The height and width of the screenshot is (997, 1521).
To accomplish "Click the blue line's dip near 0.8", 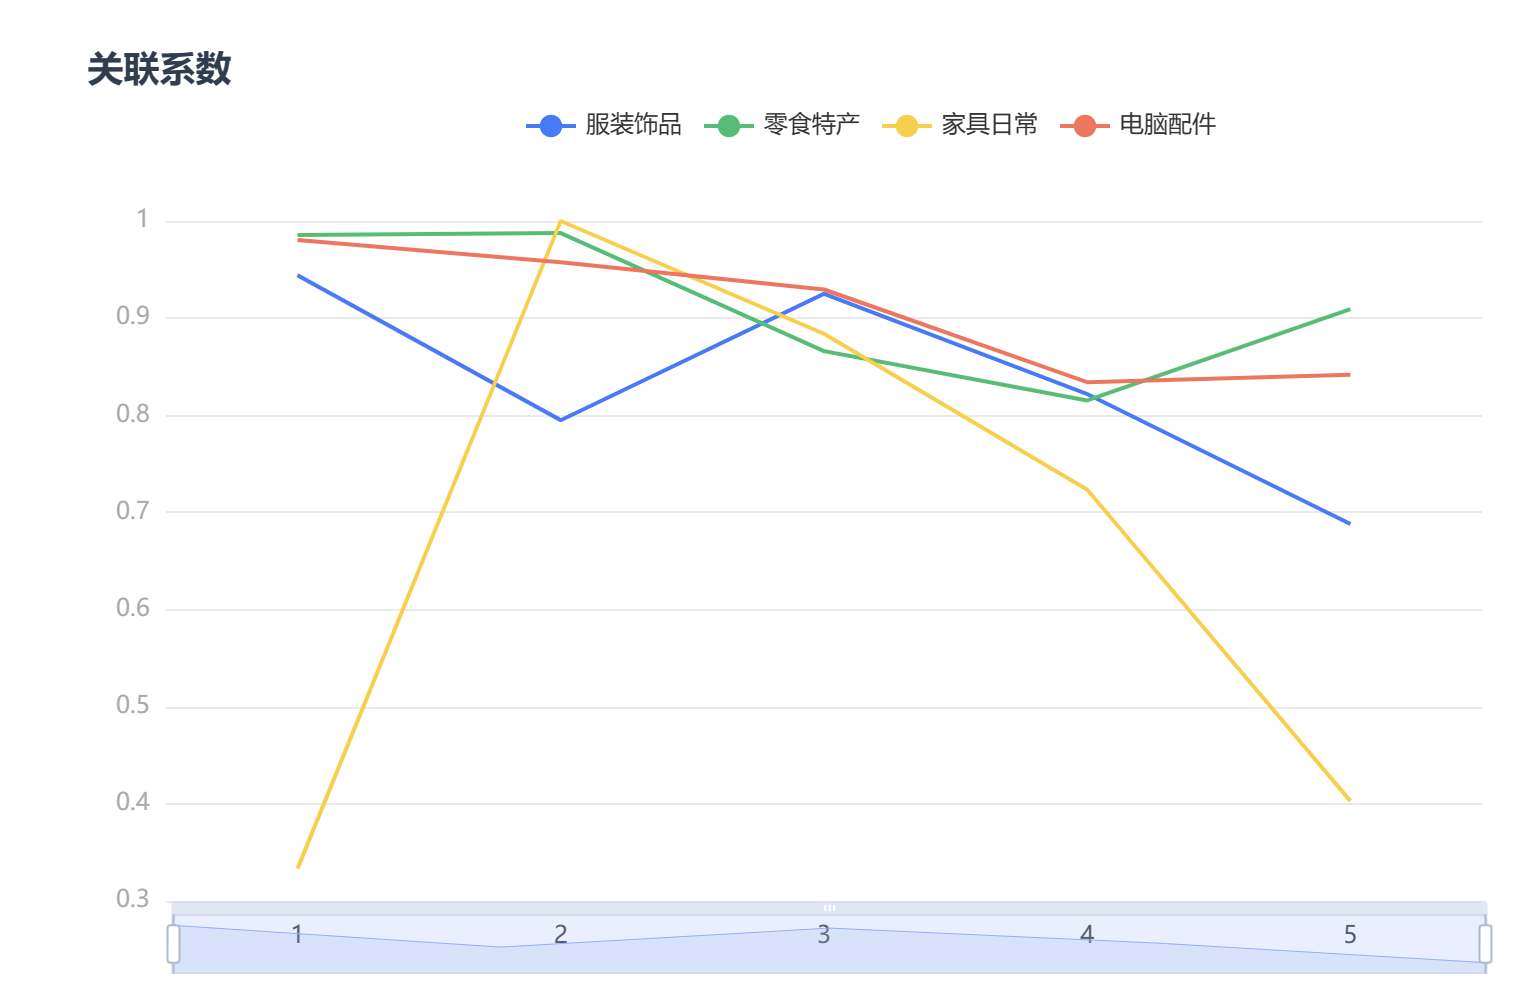I will click(x=561, y=420).
